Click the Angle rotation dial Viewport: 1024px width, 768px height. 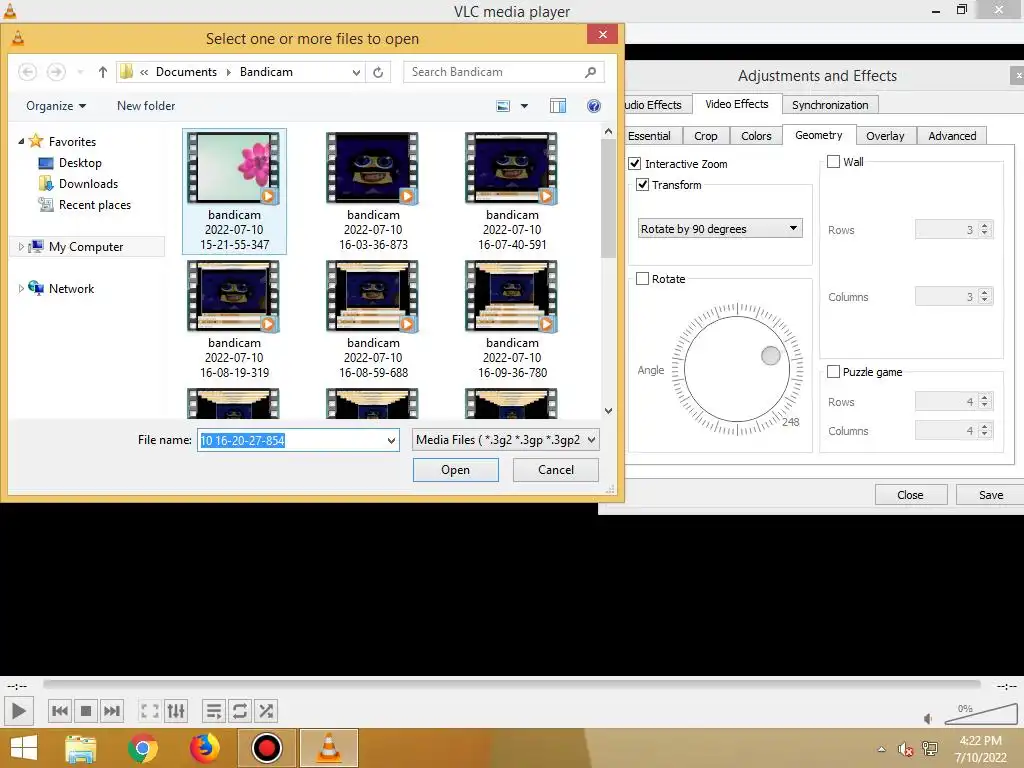point(737,368)
